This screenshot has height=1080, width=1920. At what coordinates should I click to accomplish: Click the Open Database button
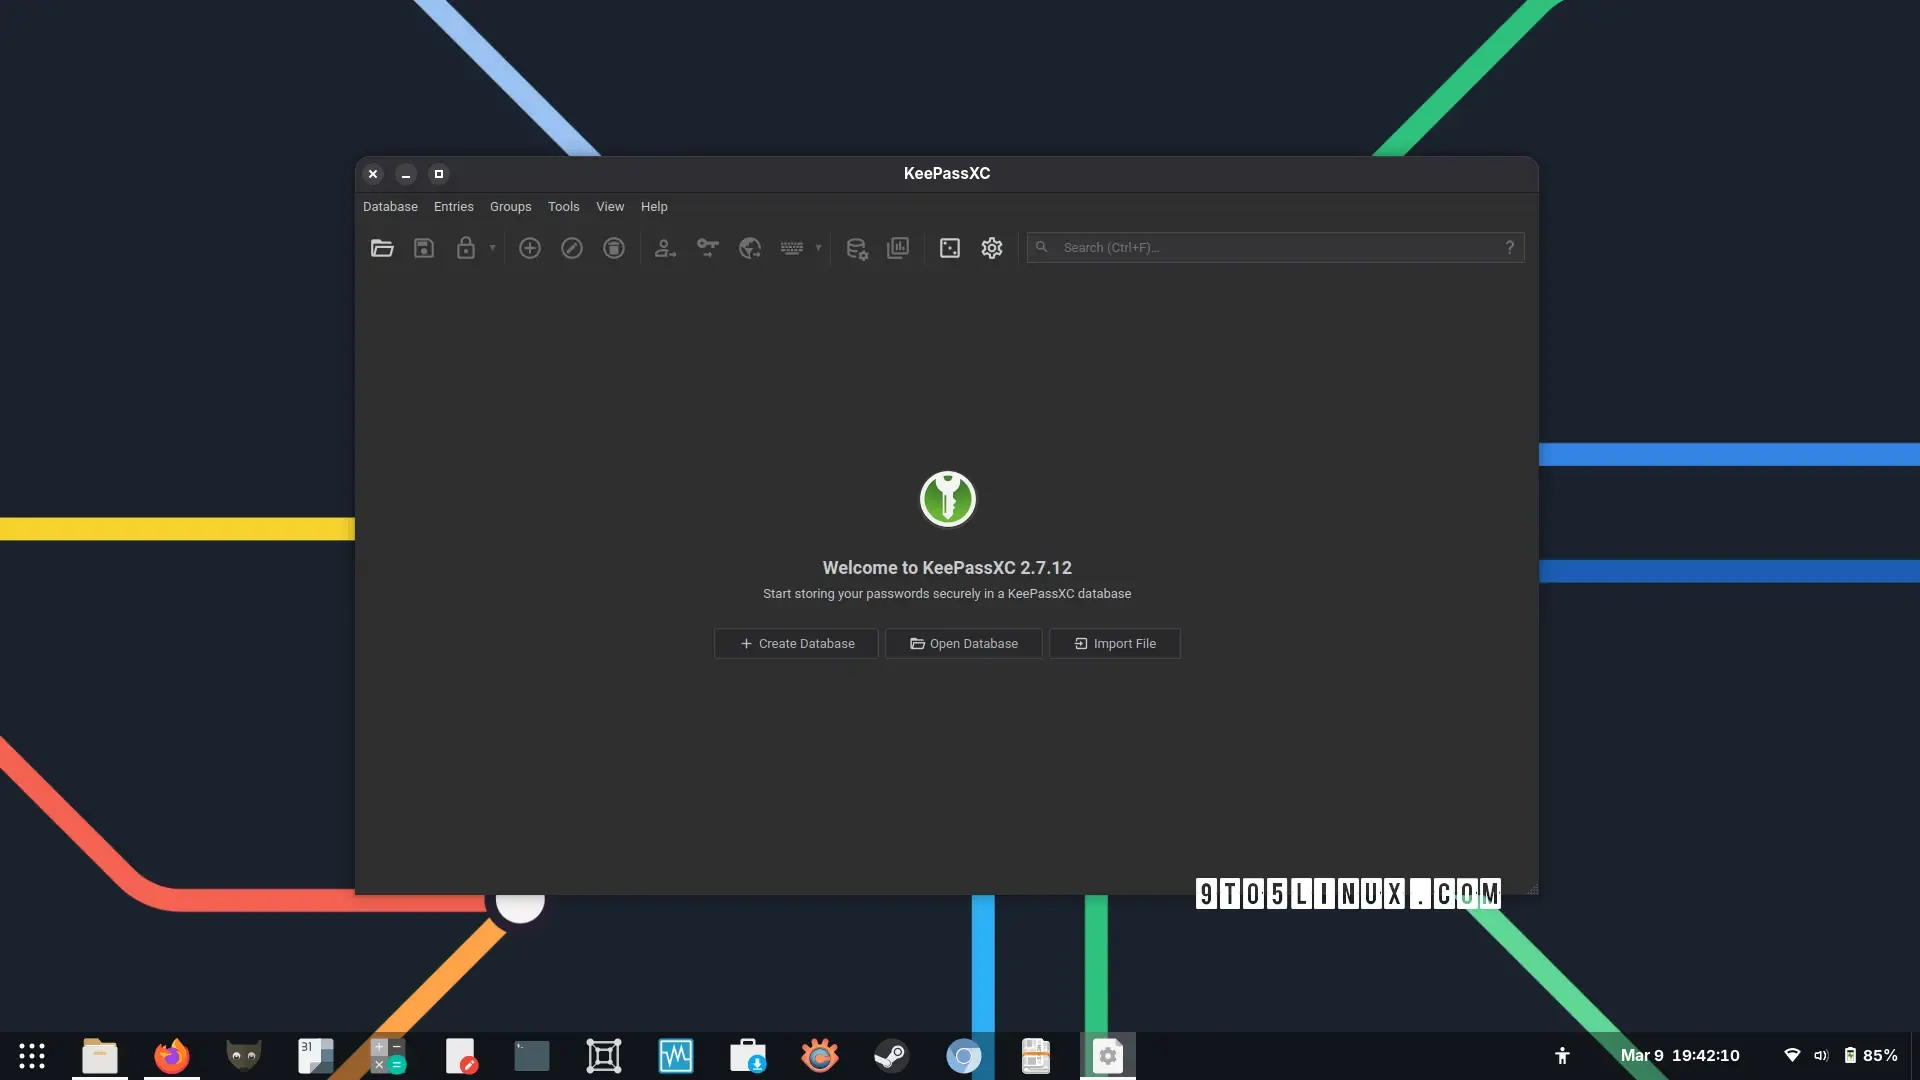(963, 644)
